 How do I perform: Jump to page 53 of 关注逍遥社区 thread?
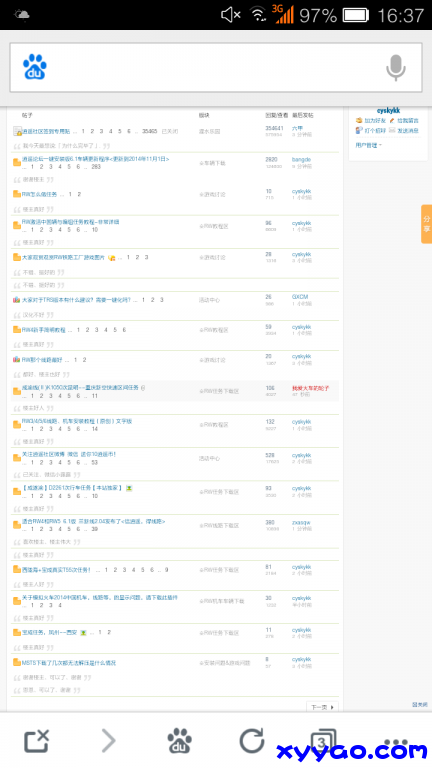pyautogui.click(x=94, y=462)
